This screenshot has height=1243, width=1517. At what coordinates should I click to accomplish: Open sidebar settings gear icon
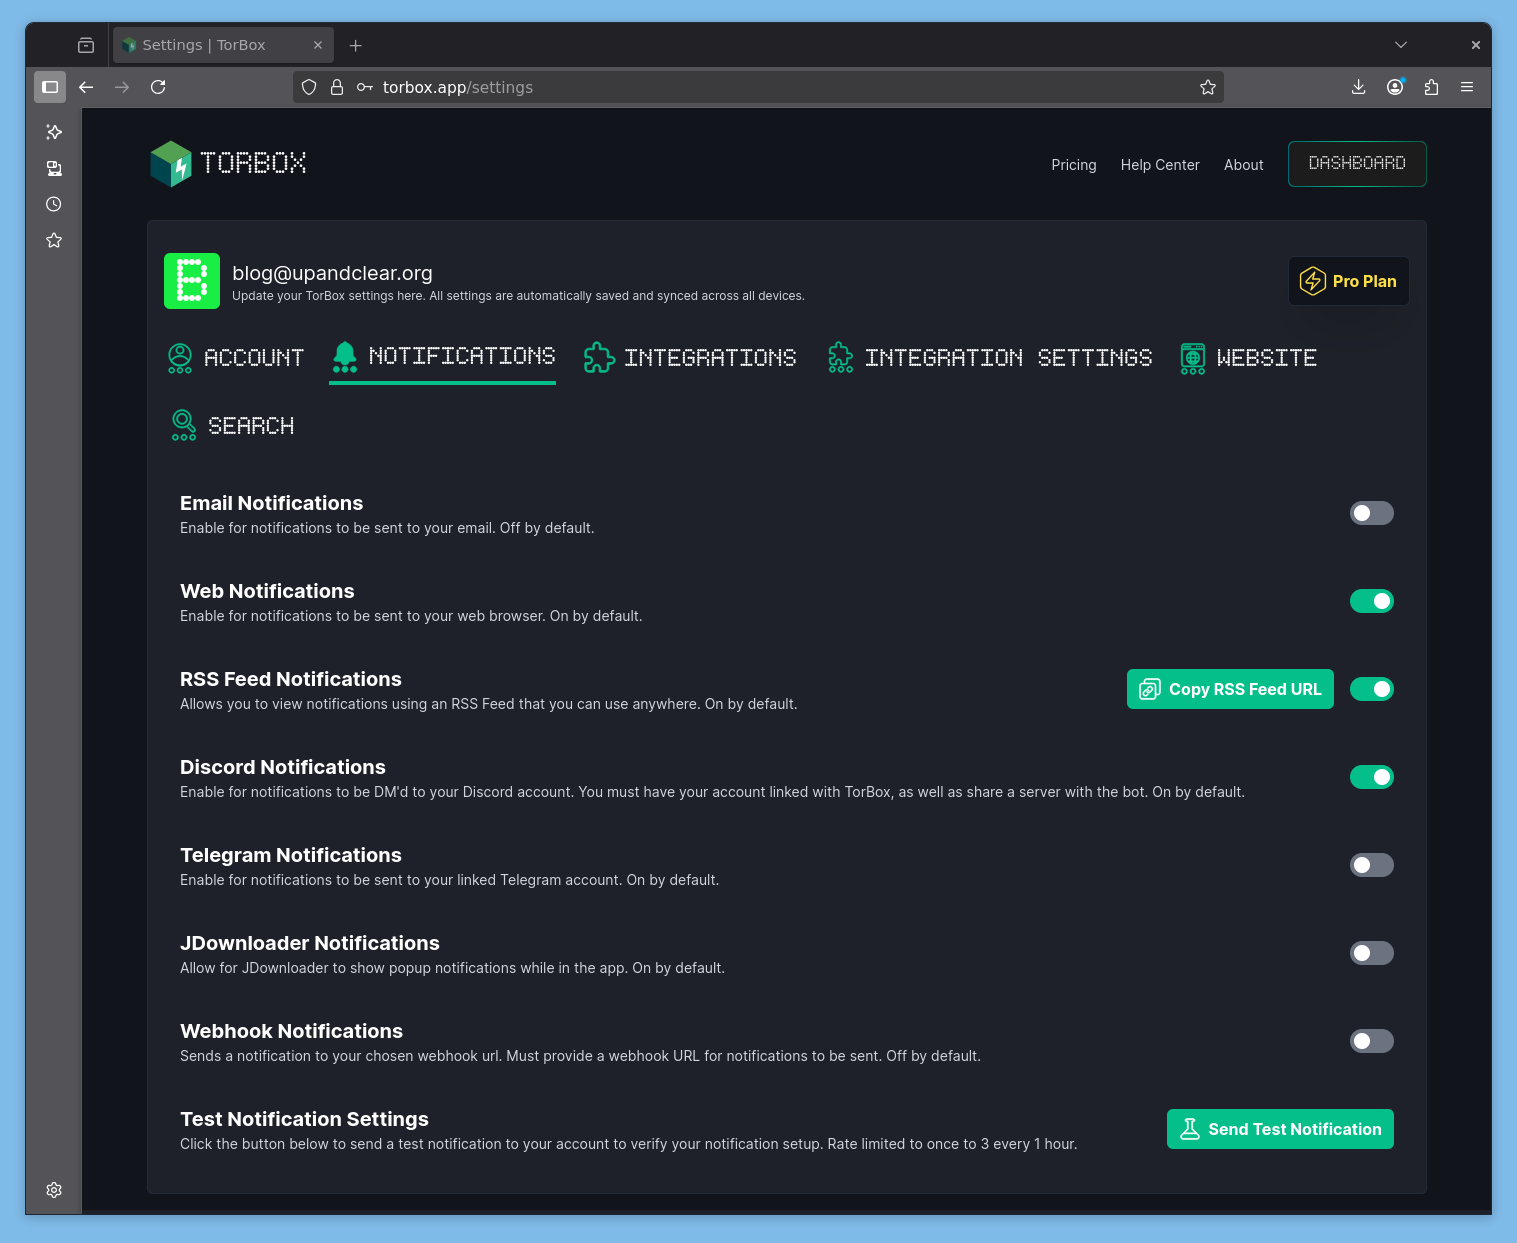[54, 1190]
